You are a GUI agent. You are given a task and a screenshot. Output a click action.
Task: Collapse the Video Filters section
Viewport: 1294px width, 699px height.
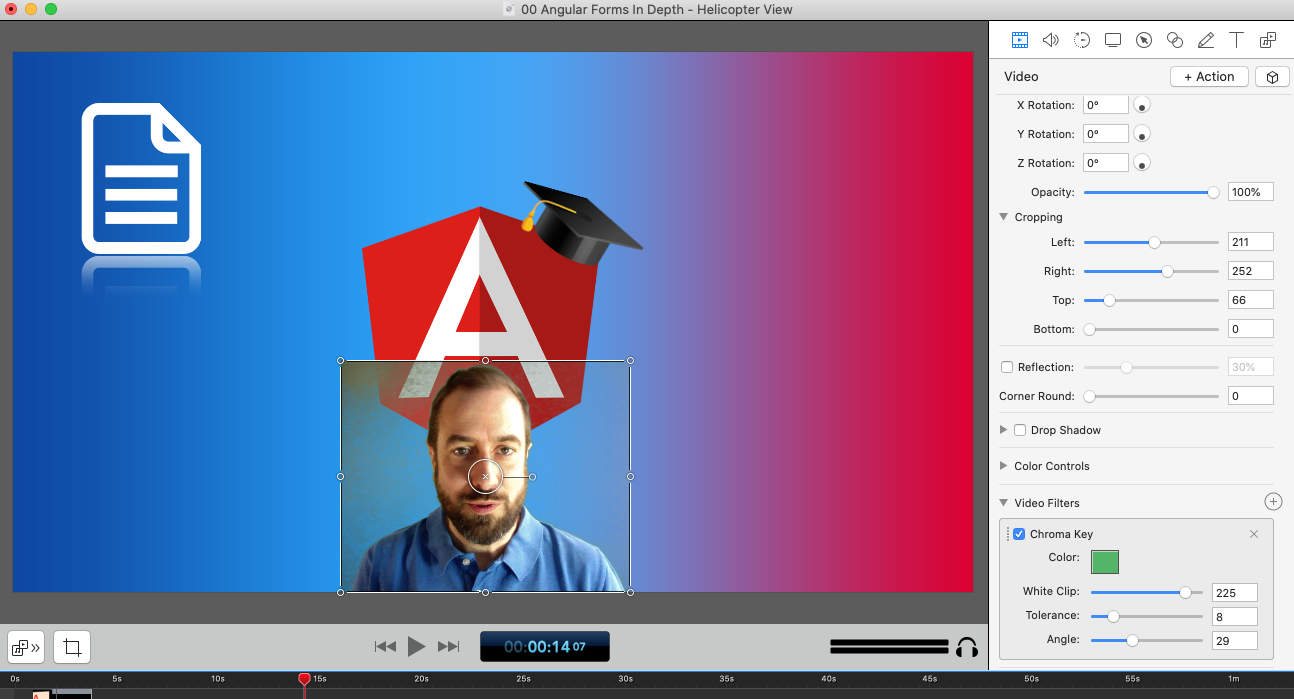(1003, 503)
